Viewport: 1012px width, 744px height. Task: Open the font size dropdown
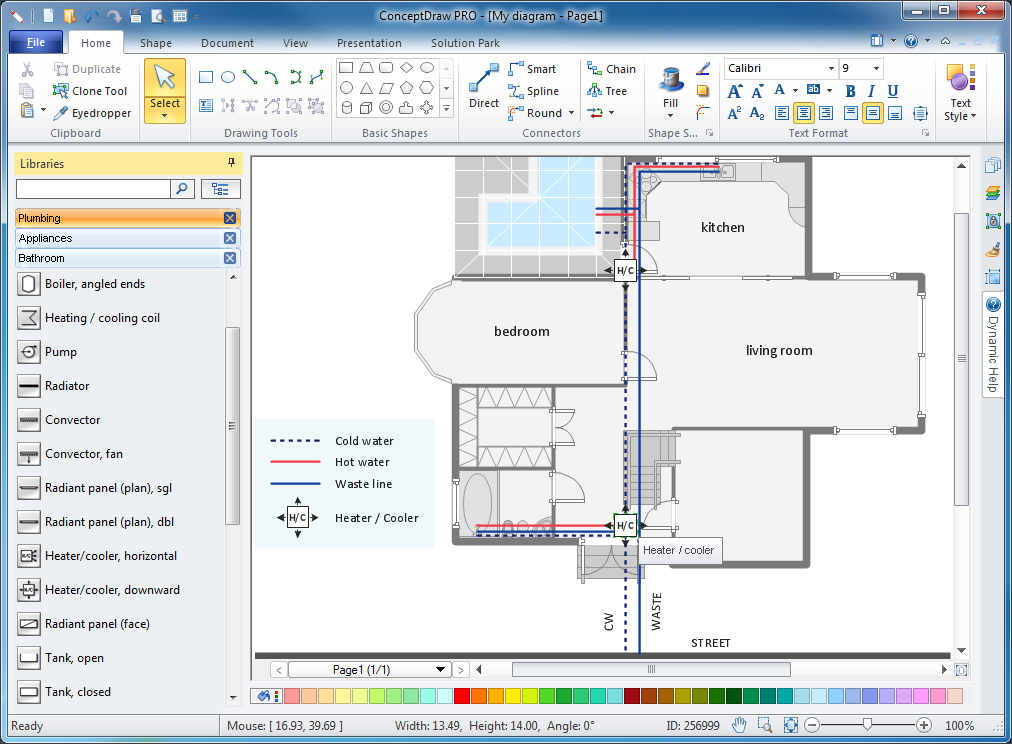tap(876, 69)
